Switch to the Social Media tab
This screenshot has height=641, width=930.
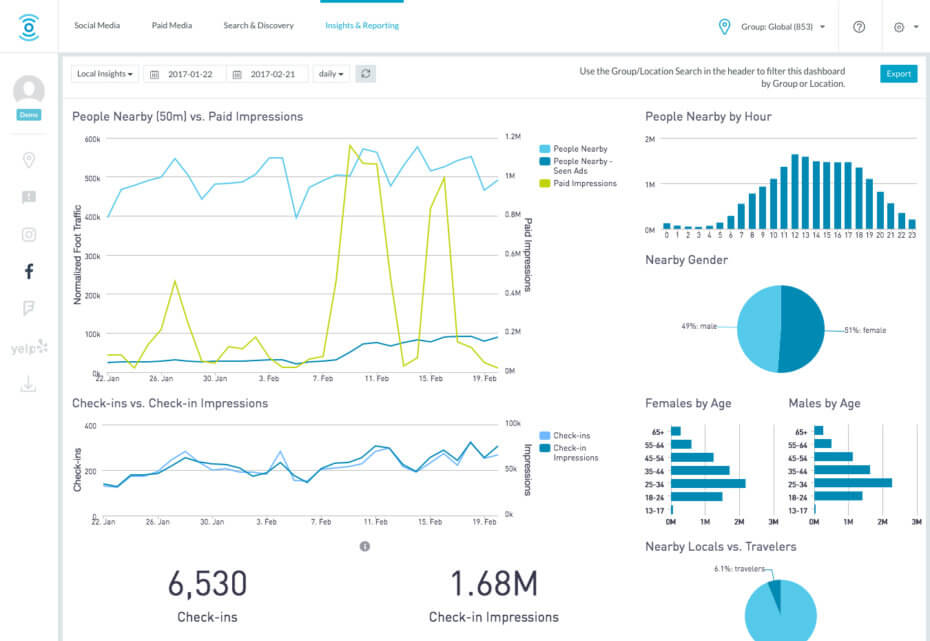(x=97, y=25)
